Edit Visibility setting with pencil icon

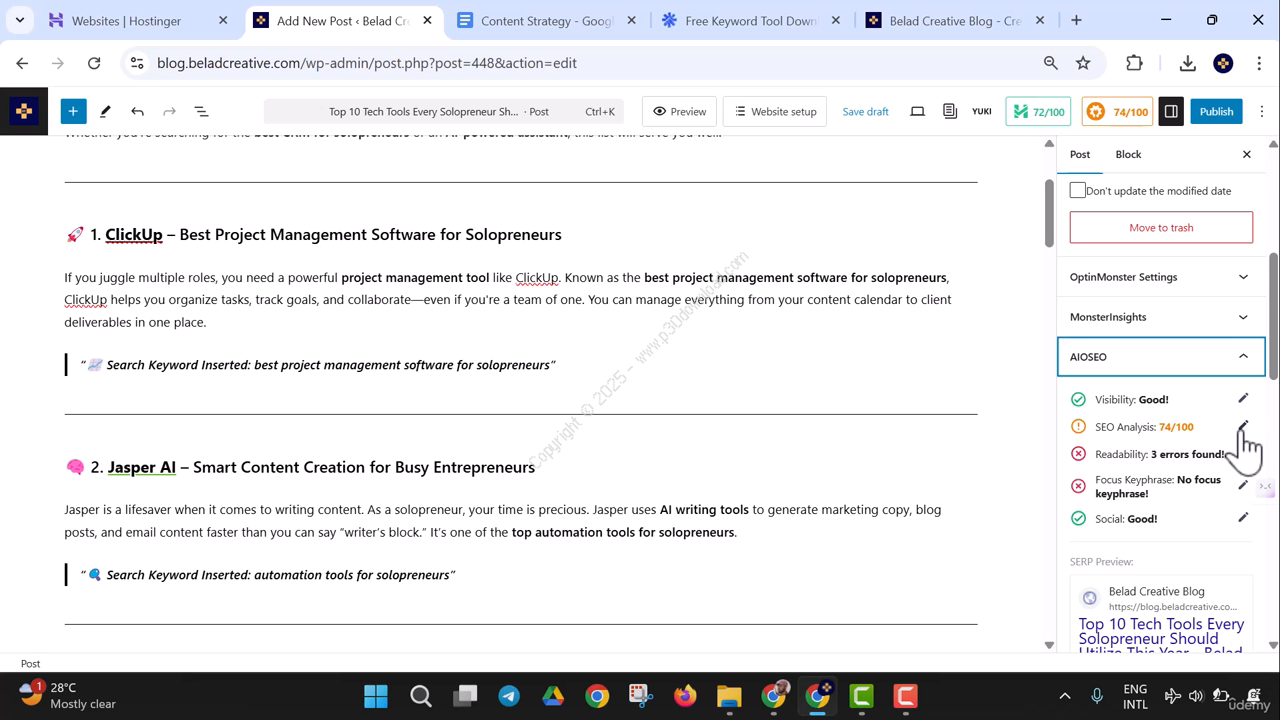click(1243, 398)
